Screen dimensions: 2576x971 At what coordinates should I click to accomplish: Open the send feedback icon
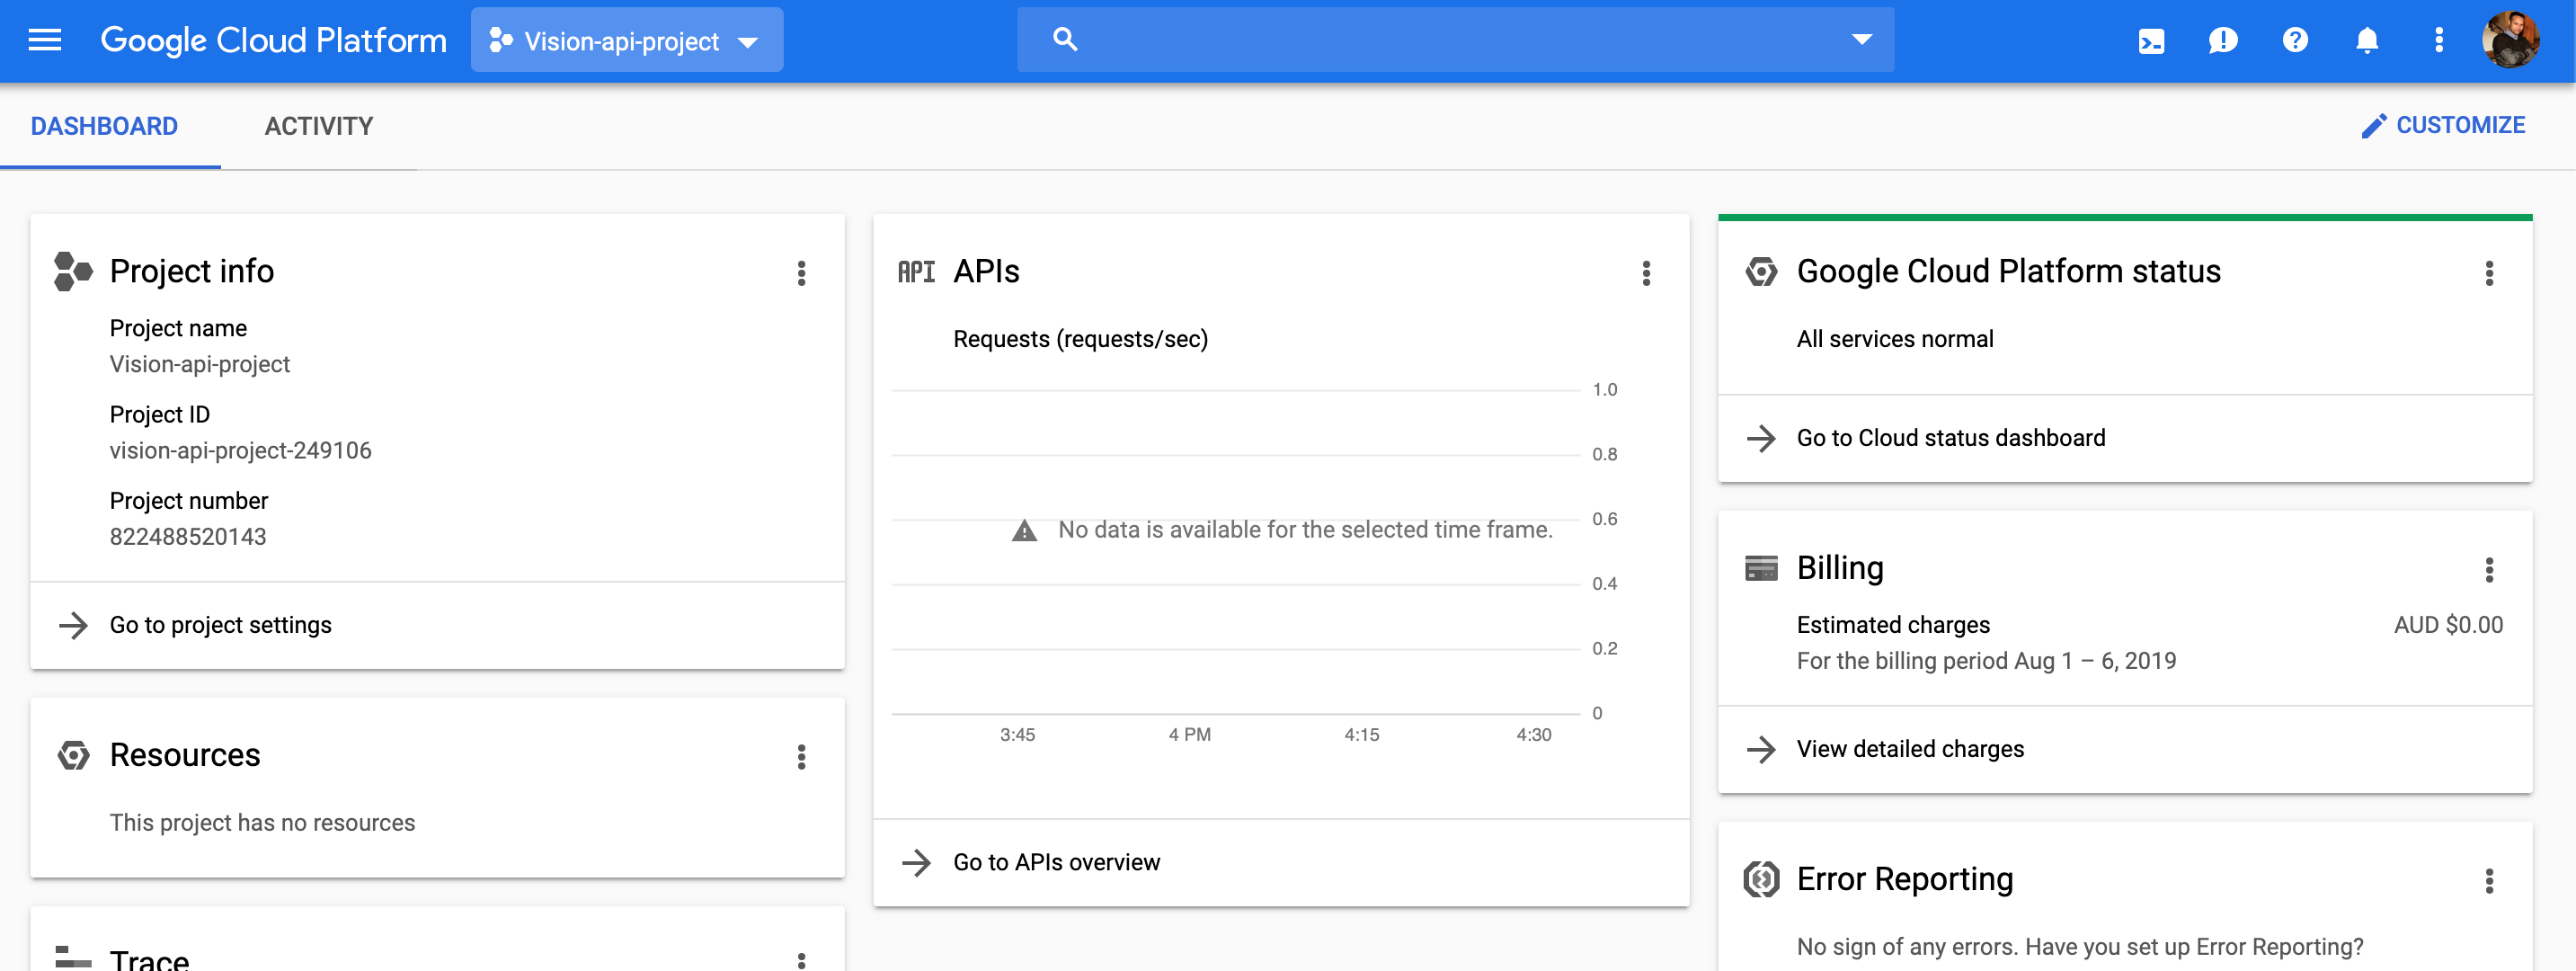coord(2223,41)
